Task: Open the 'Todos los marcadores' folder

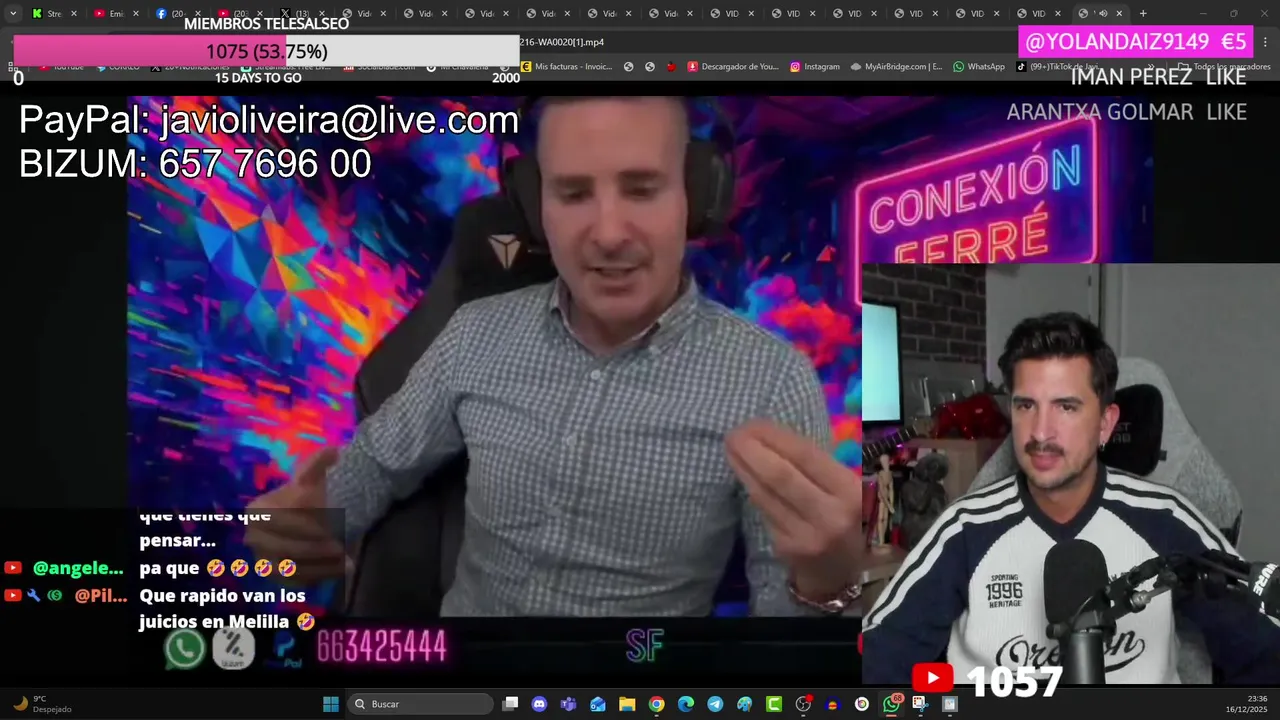Action: (x=1224, y=67)
